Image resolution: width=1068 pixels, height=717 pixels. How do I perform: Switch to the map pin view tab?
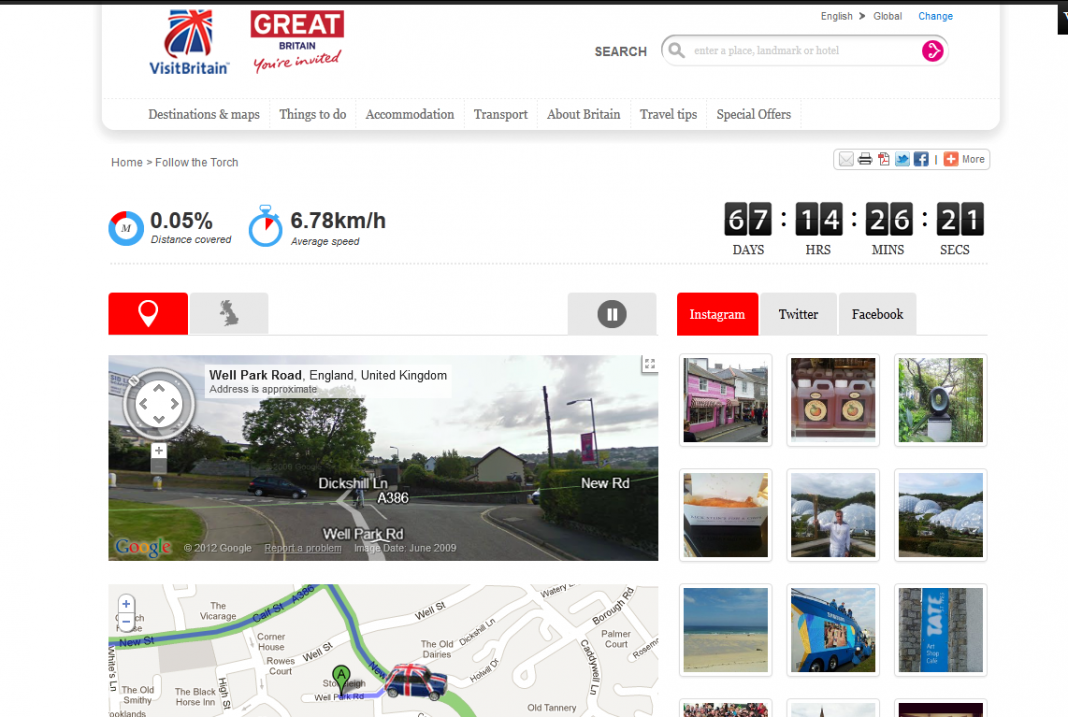tap(148, 314)
